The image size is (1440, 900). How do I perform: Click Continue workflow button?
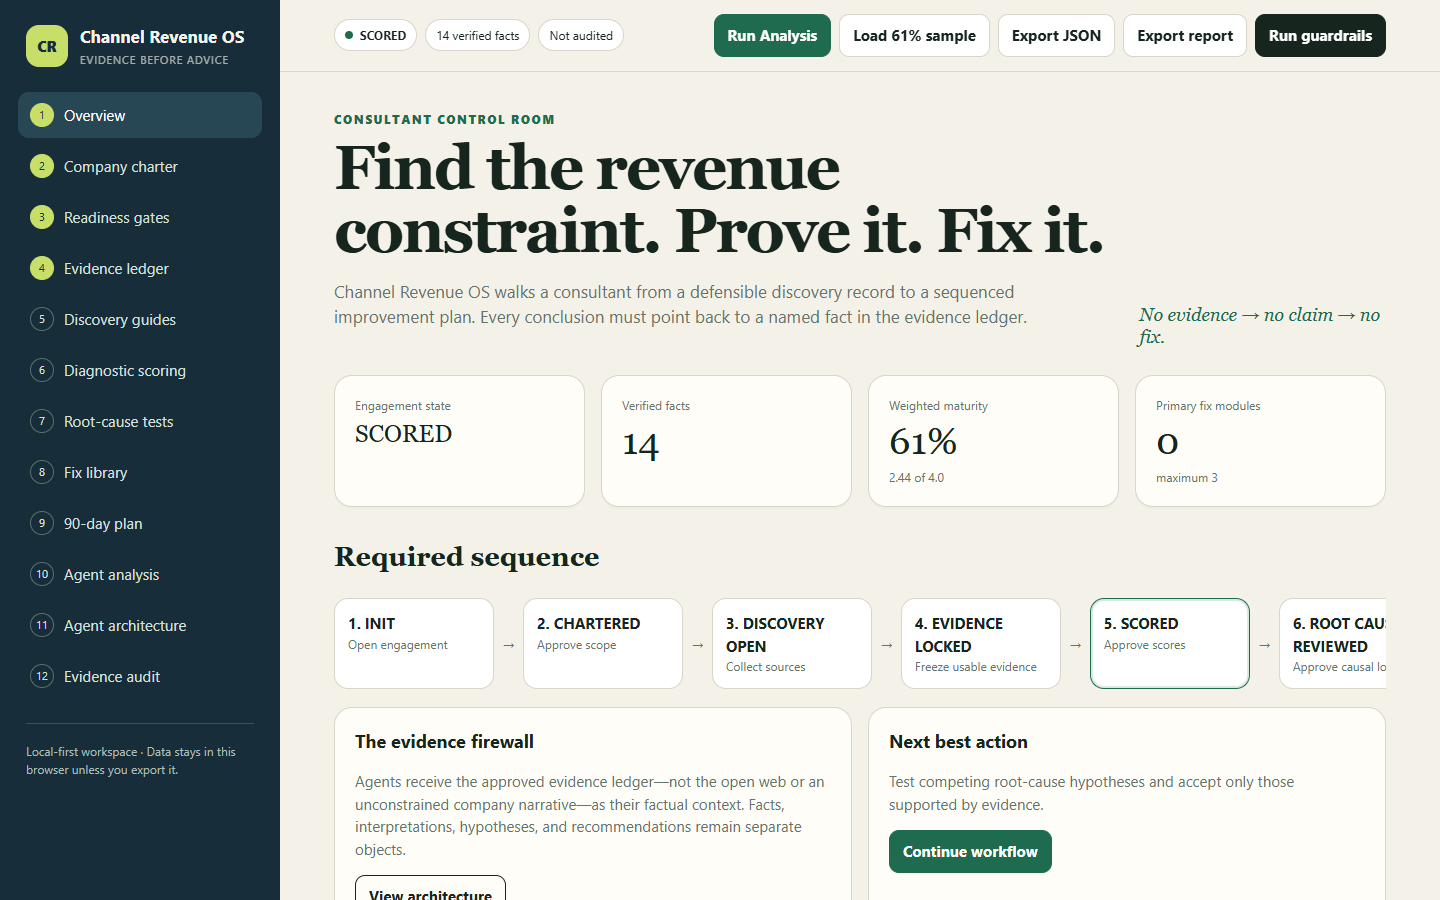970,851
